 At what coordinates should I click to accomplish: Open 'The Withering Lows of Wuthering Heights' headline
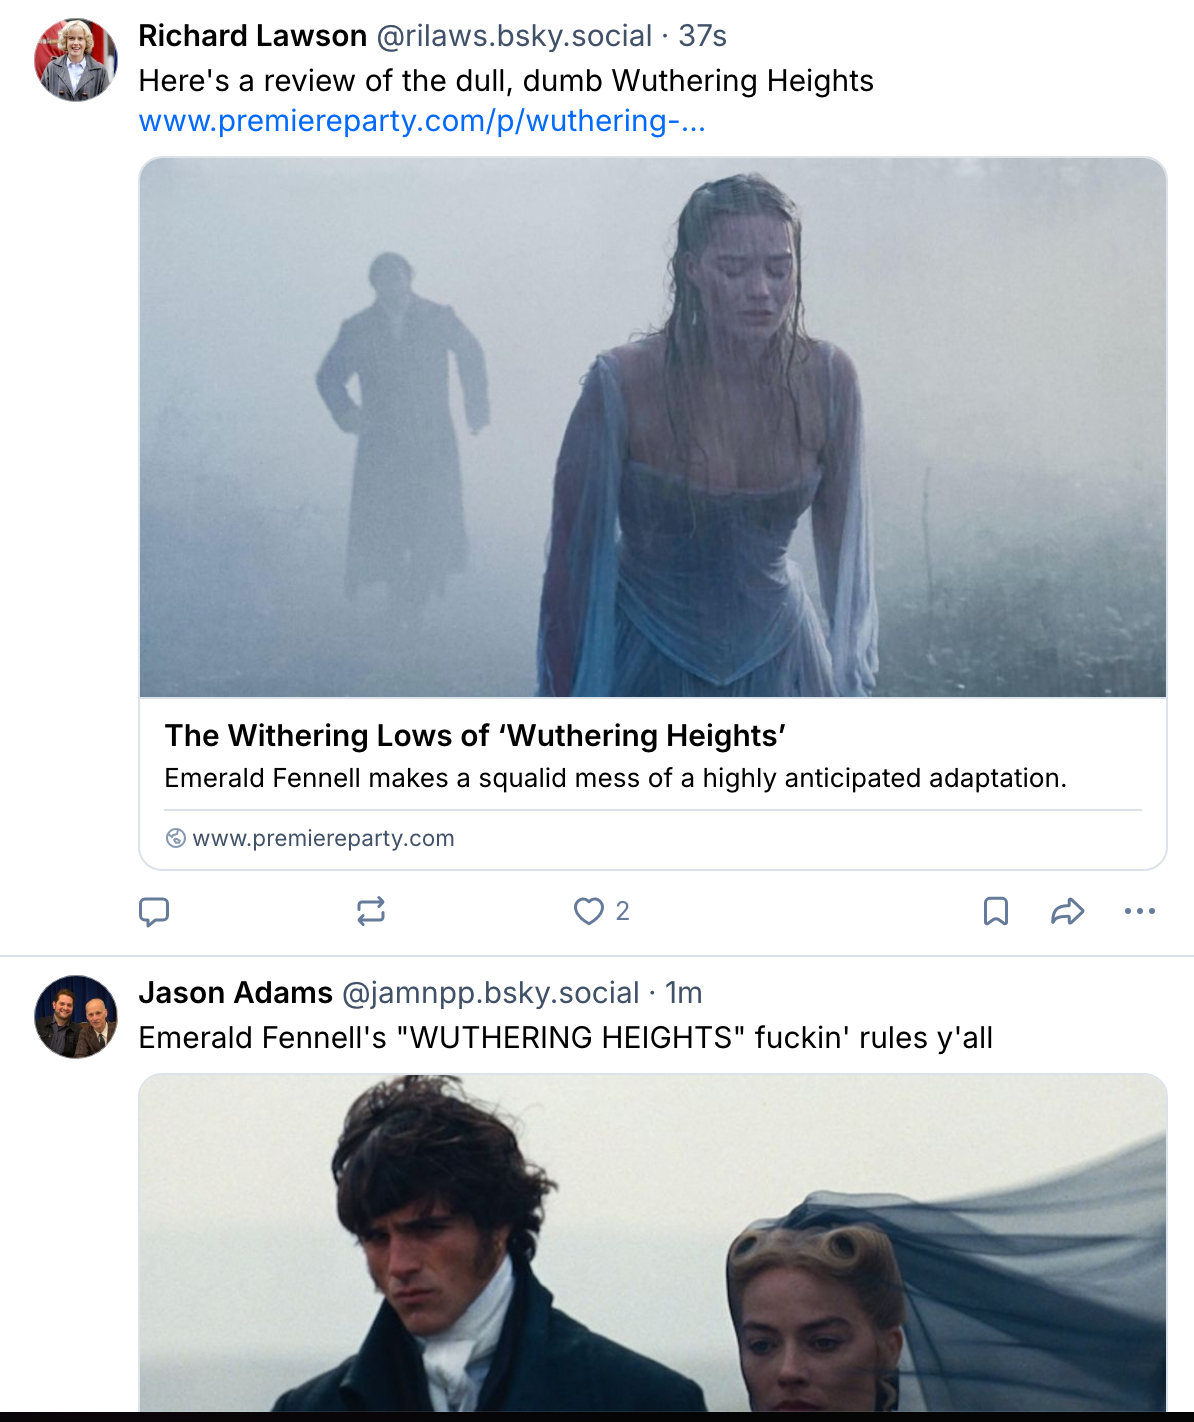(475, 736)
